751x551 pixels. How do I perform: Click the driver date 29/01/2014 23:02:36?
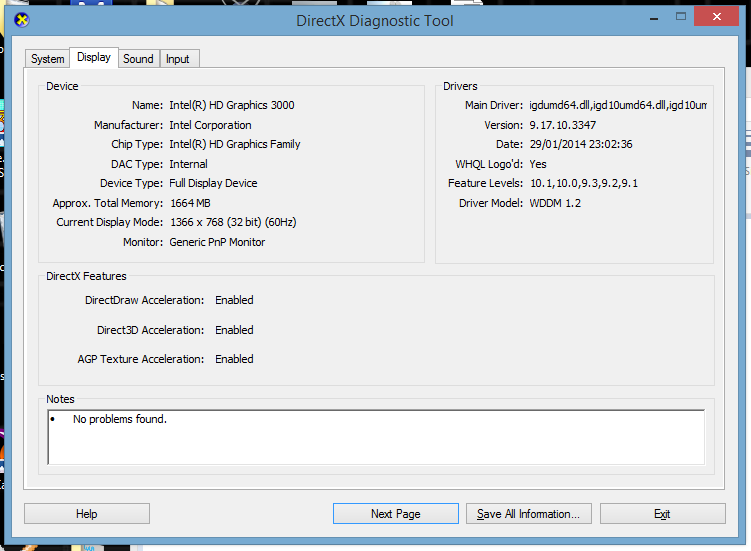[x=581, y=144]
